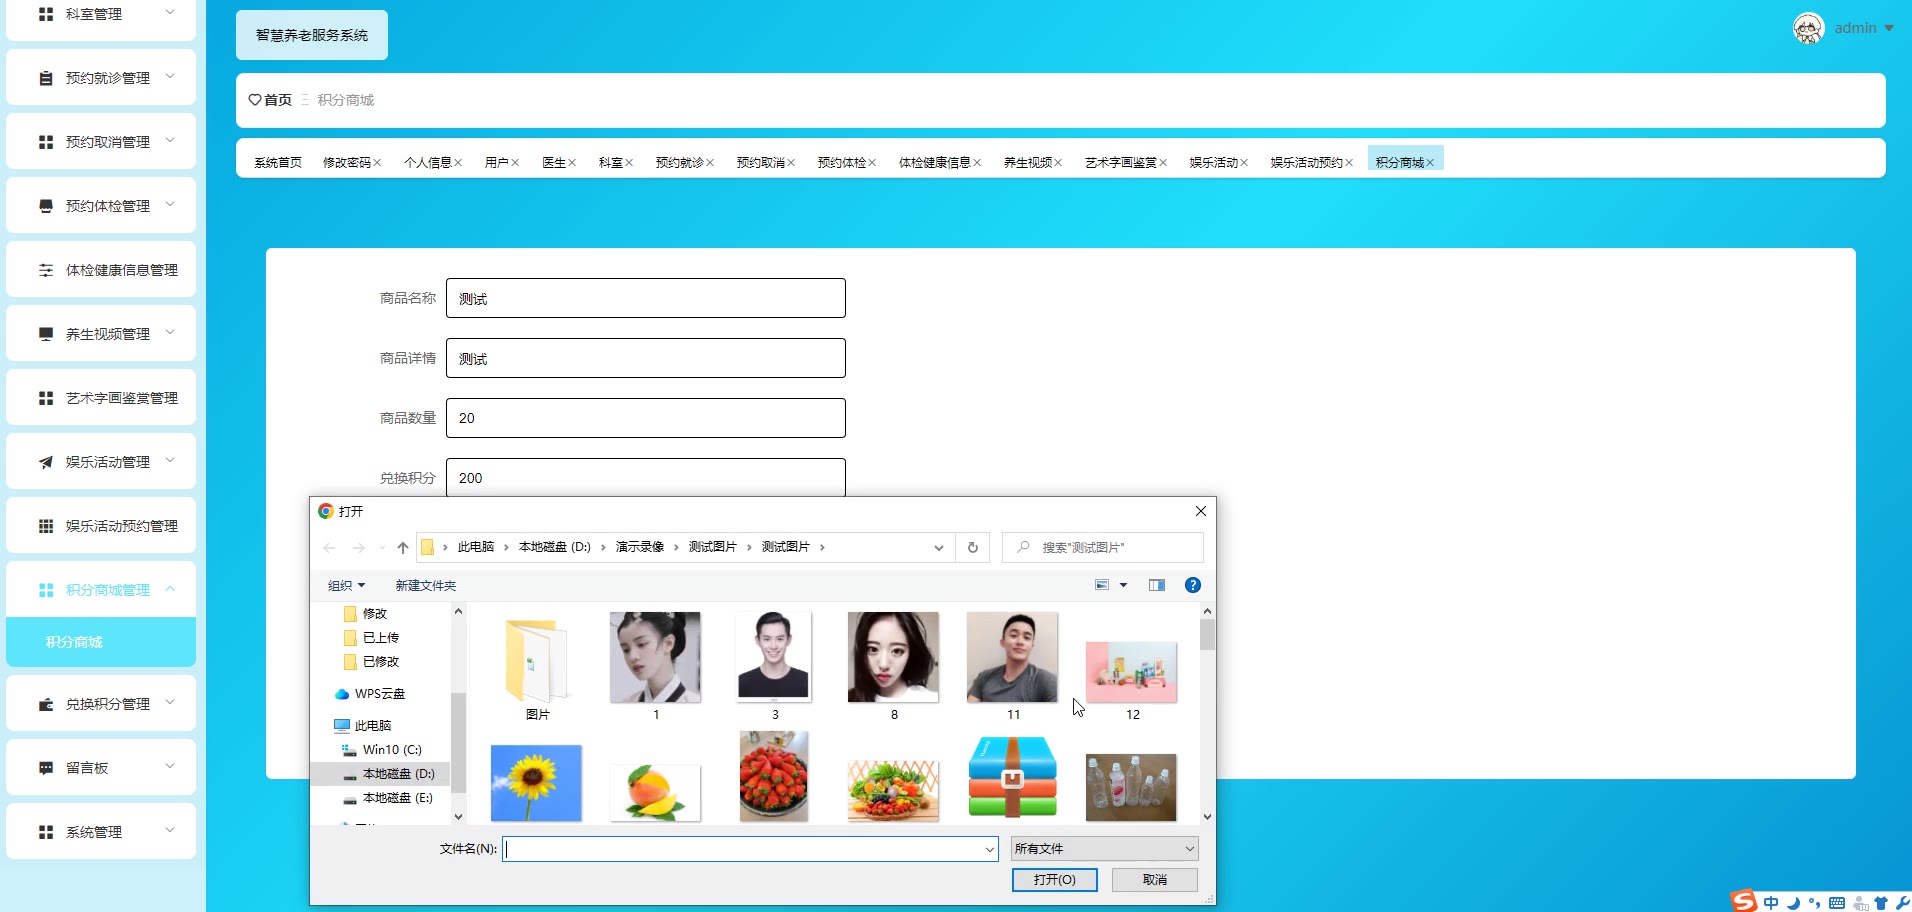Image resolution: width=1912 pixels, height=912 pixels.
Task: Toggle Chinese input mode 中 in tray
Action: pos(1771,902)
